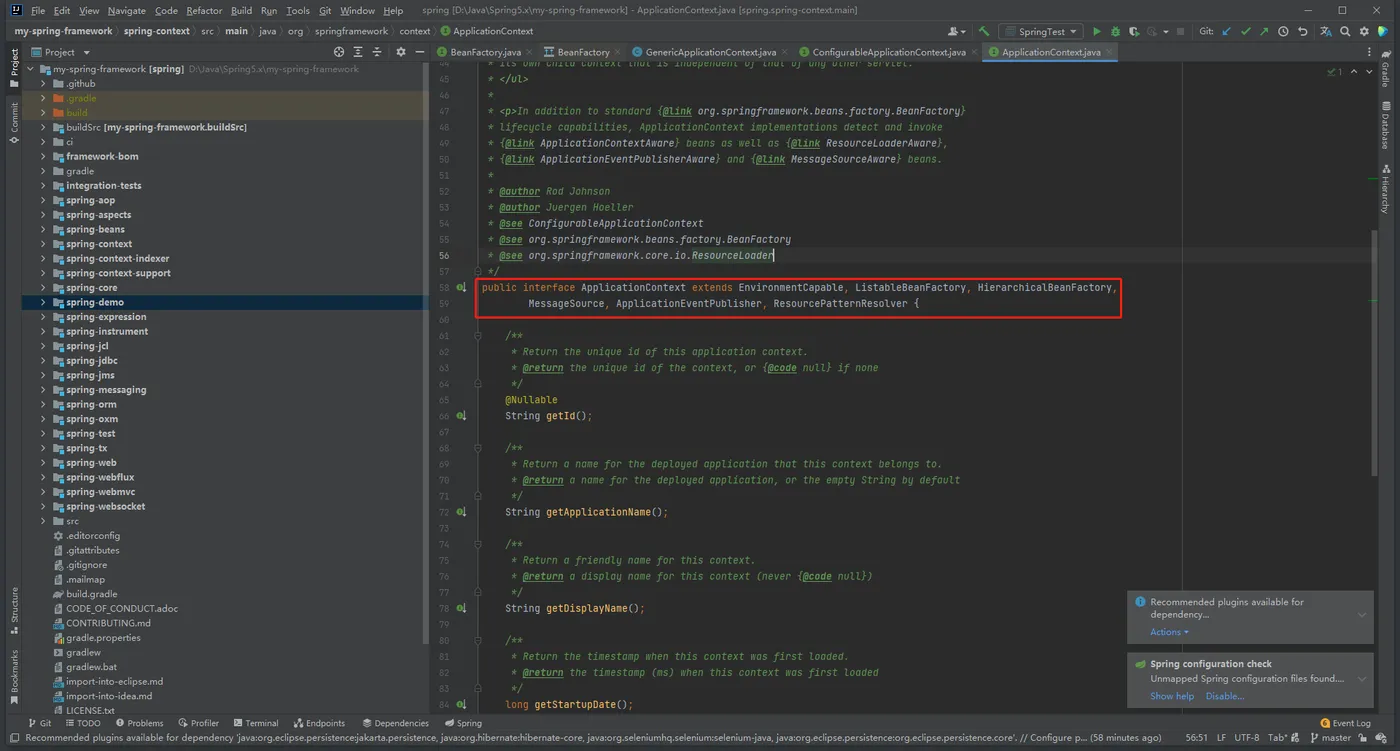The width and height of the screenshot is (1400, 751).
Task: Click the UTF-8 encoding status entry
Action: 1247,738
